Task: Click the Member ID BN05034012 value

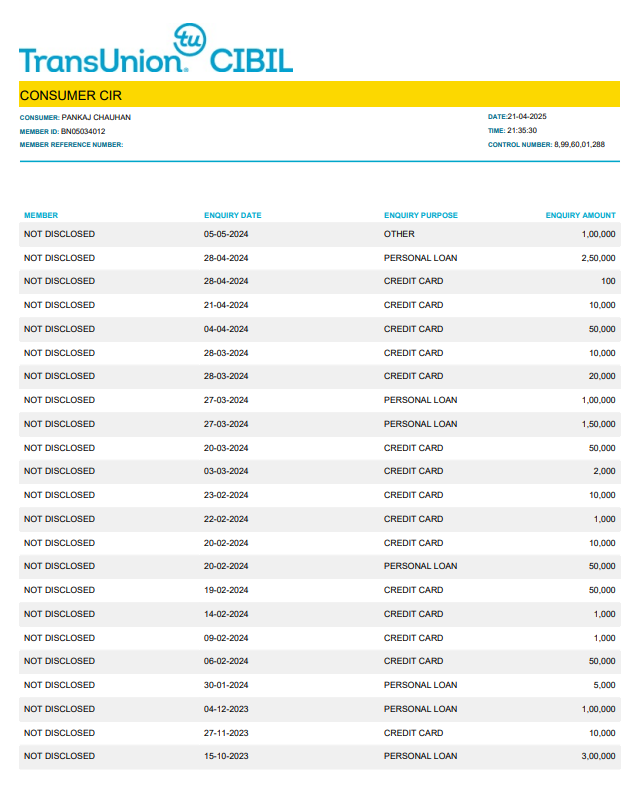Action: 83,131
